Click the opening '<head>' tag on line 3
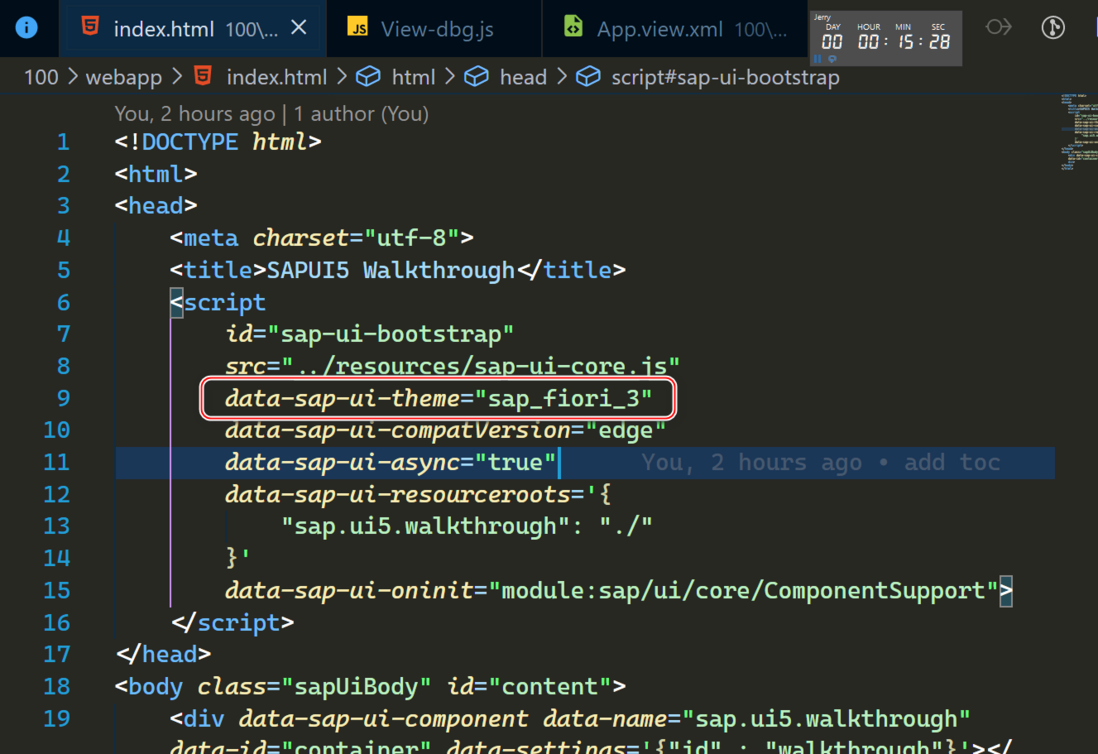The width and height of the screenshot is (1098, 754). 155,206
